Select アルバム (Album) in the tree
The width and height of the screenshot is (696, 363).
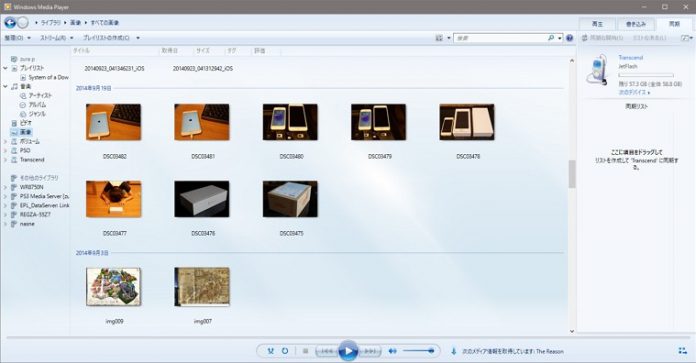(x=33, y=105)
